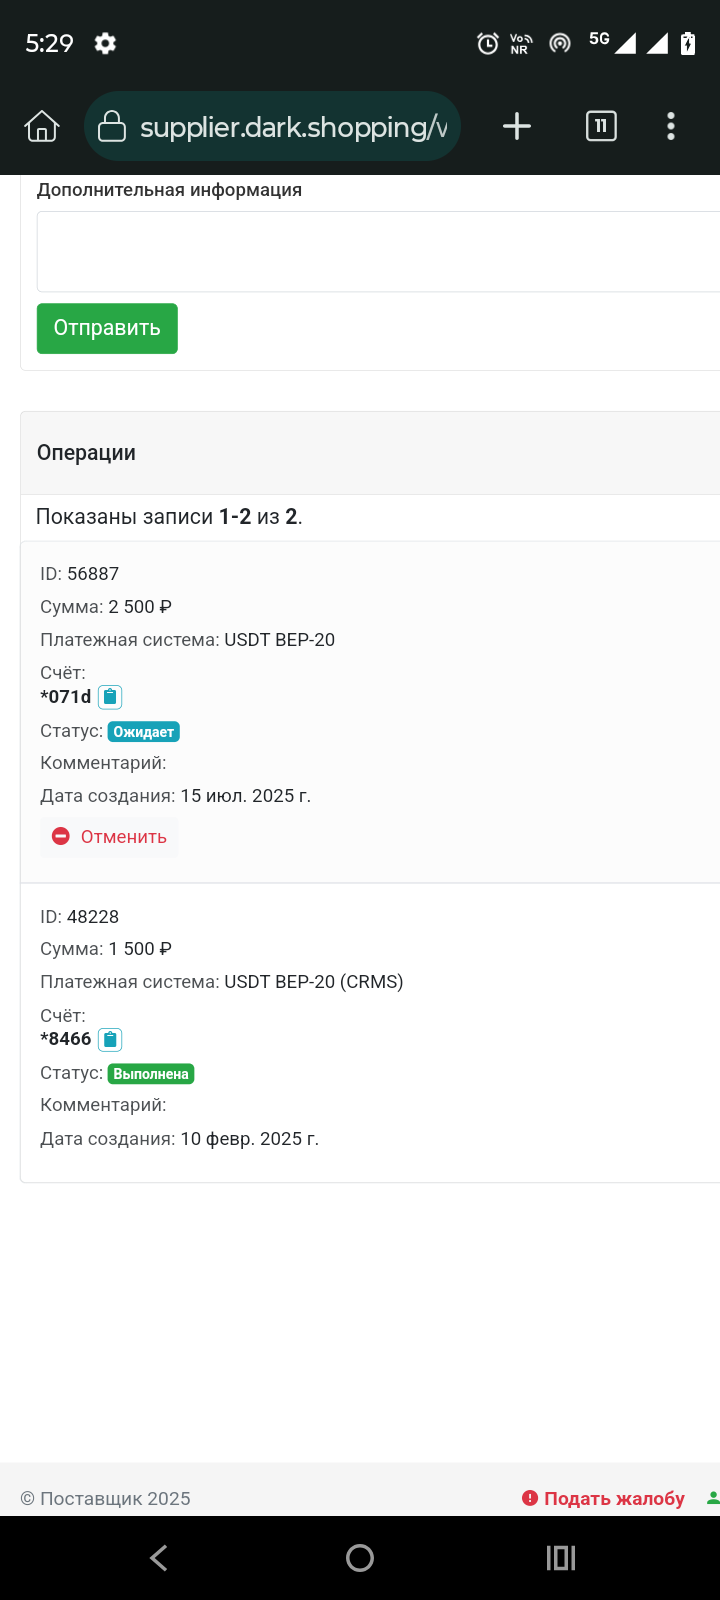Screen dimensions: 720x1600
Task: Copy account *071d to clipboard
Action: tap(110, 697)
